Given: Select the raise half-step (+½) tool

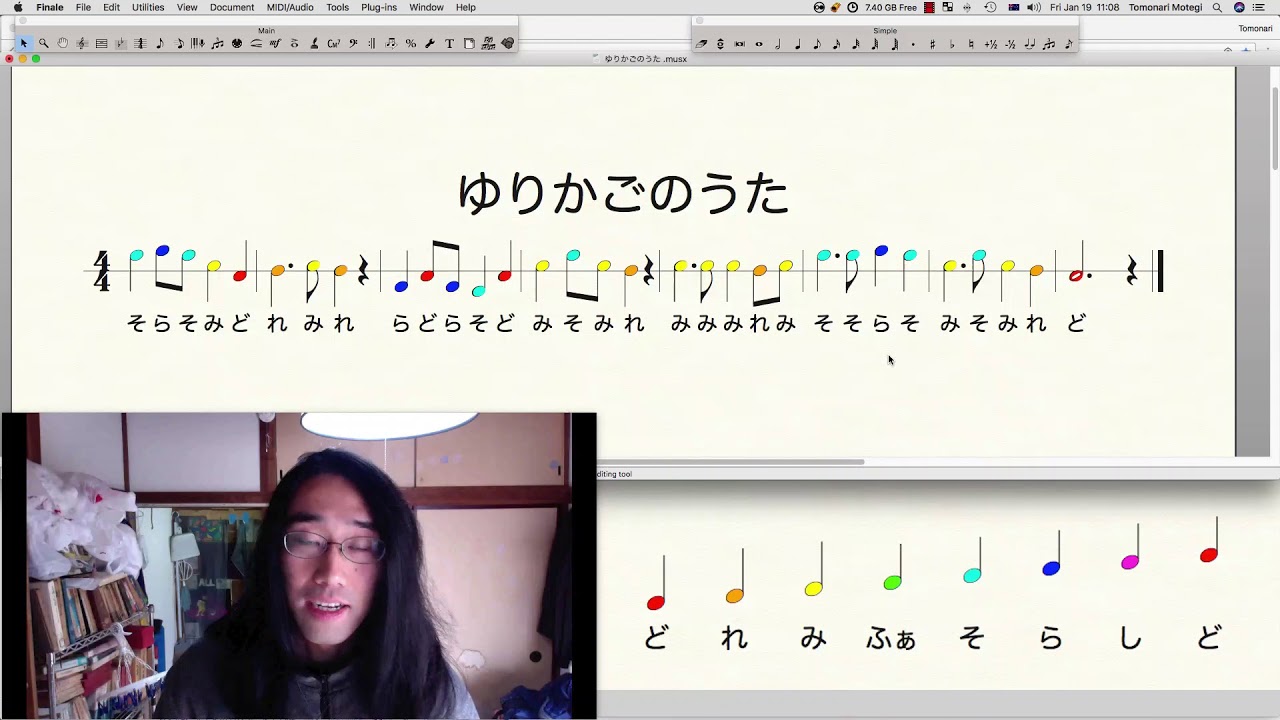Looking at the screenshot, I should coord(991,44).
